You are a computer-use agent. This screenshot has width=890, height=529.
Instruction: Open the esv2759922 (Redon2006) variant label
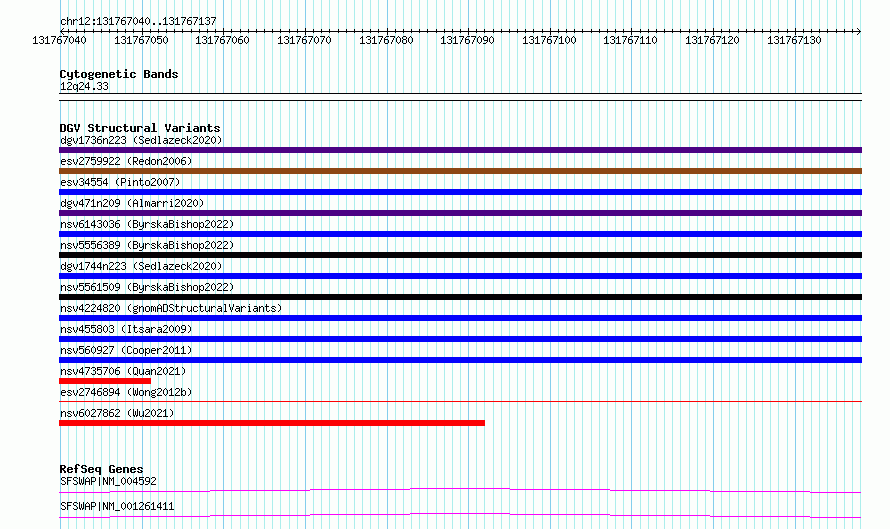[x=126, y=161]
